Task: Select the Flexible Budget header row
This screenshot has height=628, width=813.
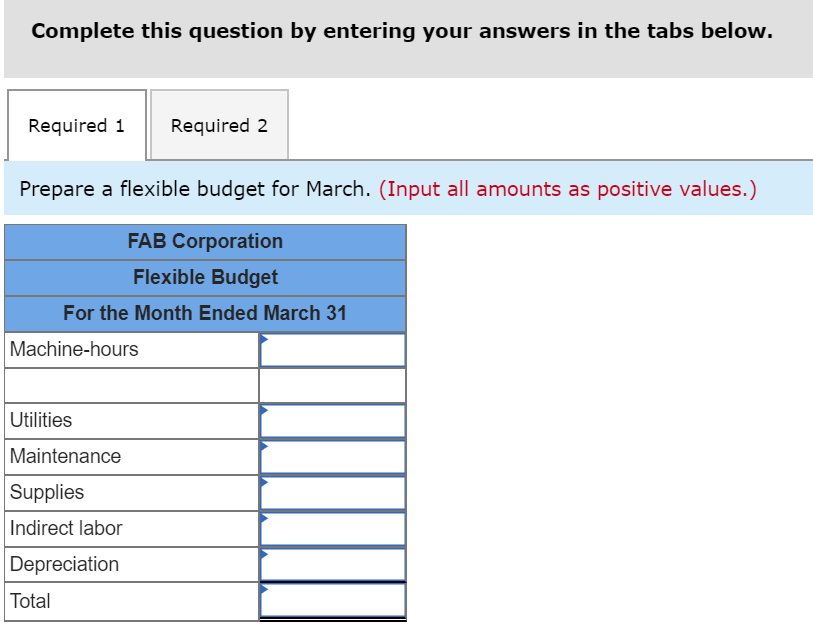Action: [x=204, y=277]
